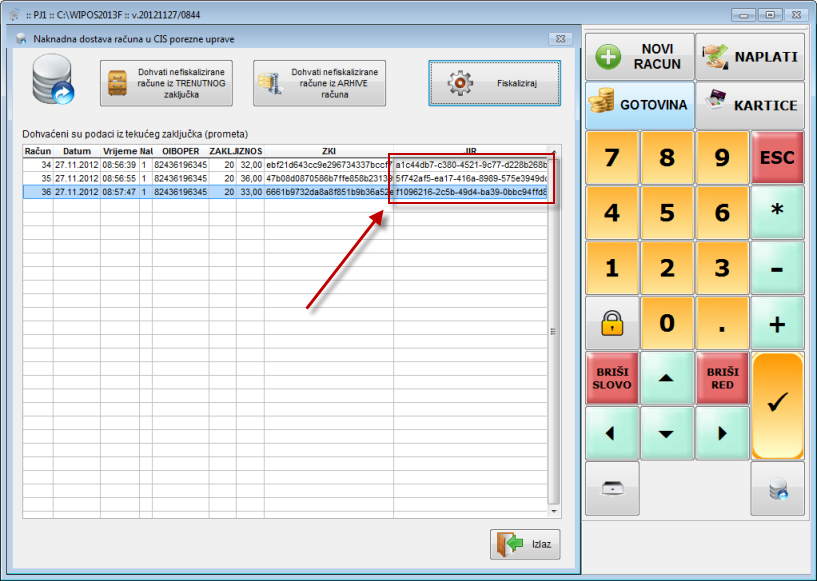Image resolution: width=817 pixels, height=581 pixels.
Task: Choose GOTOVINA cash payment
Action: tap(639, 105)
